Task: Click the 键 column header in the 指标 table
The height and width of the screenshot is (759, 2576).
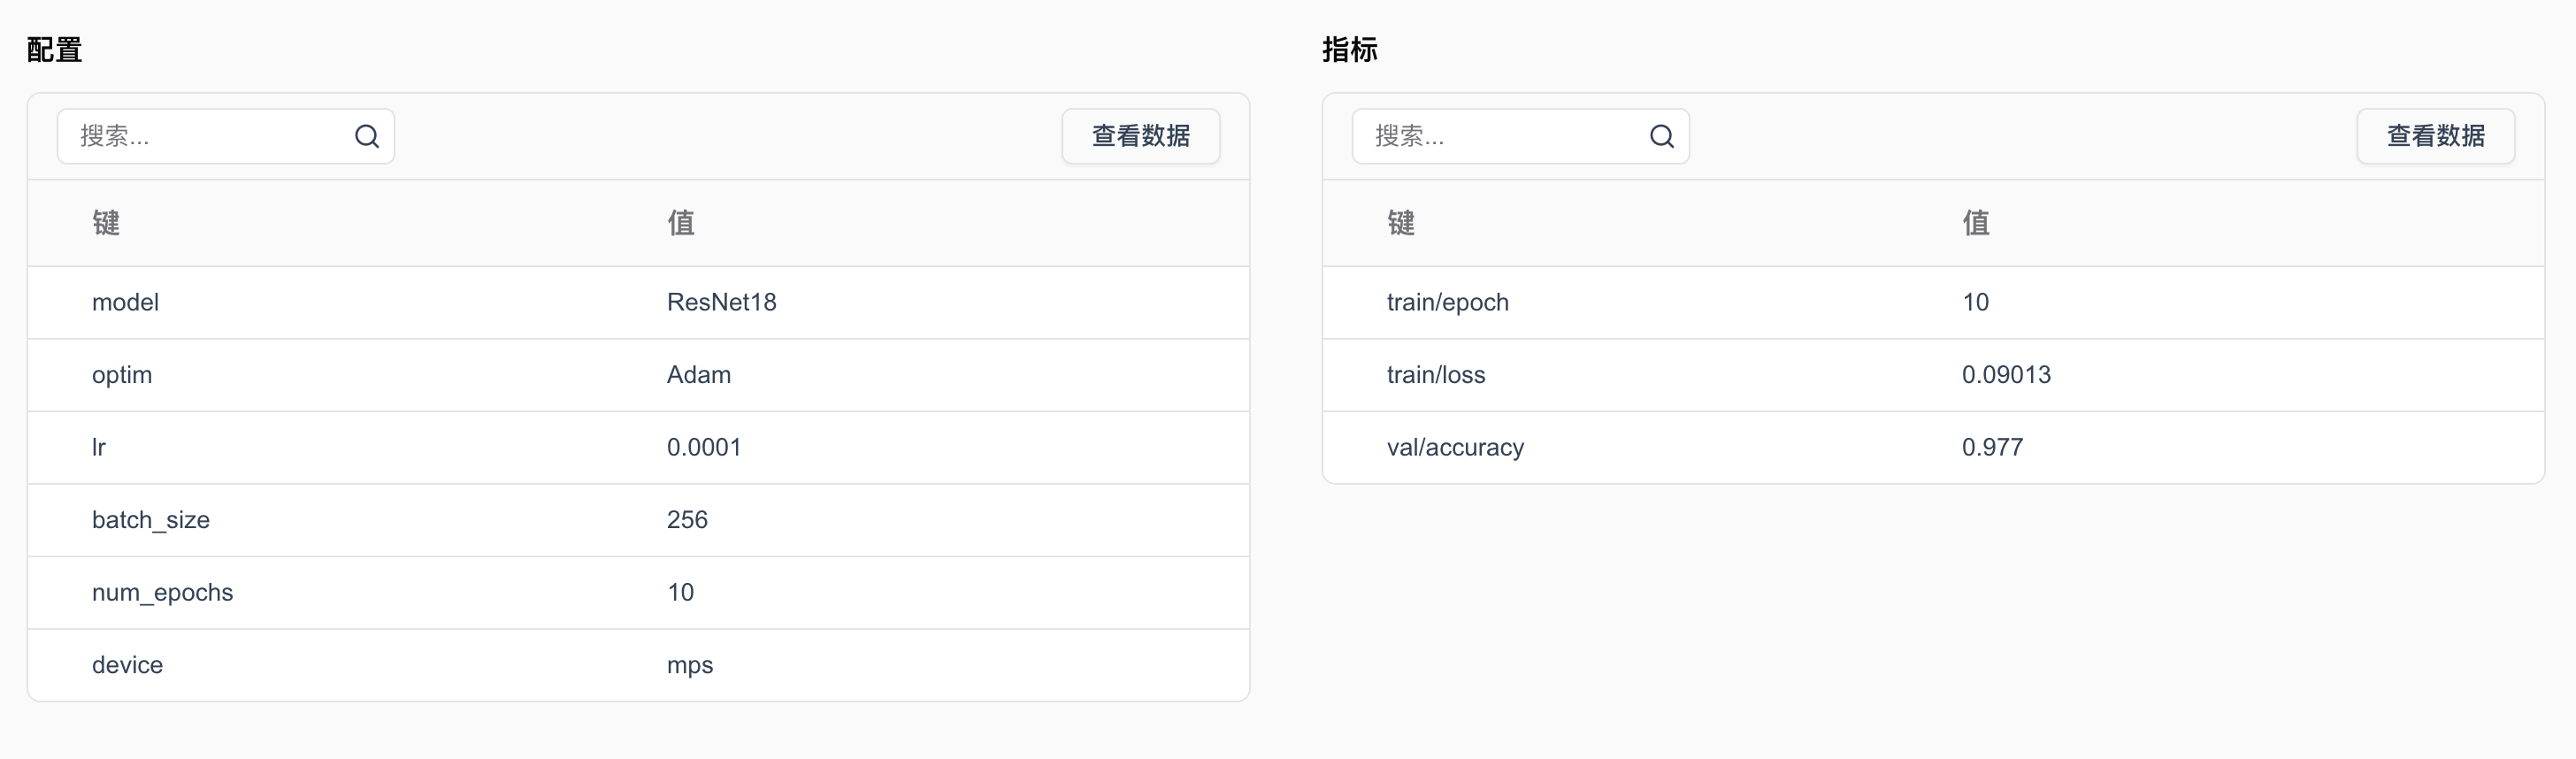Action: click(x=1401, y=222)
